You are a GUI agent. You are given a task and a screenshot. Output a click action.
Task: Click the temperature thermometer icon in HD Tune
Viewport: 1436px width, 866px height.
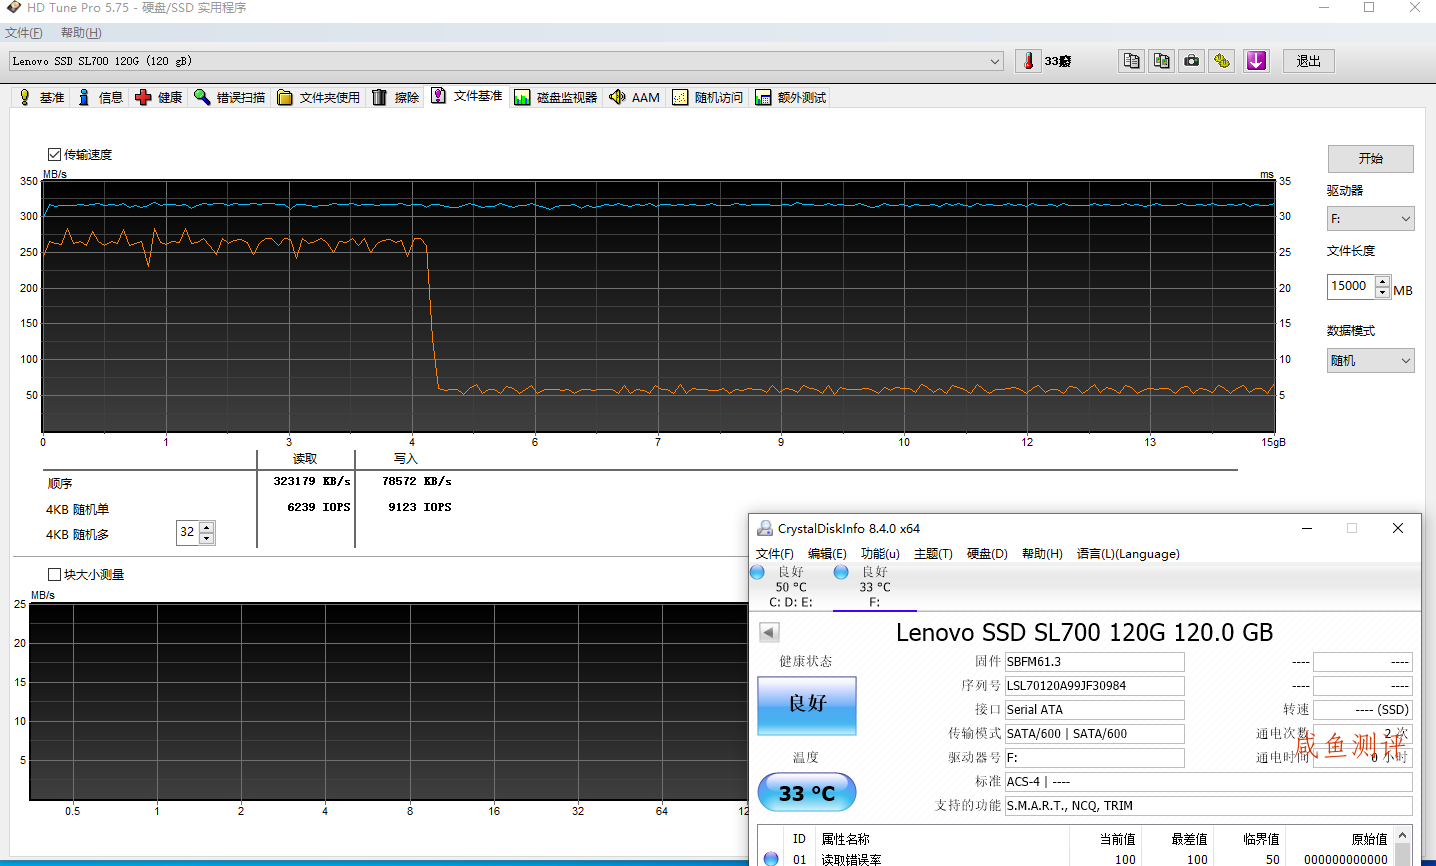click(1028, 61)
